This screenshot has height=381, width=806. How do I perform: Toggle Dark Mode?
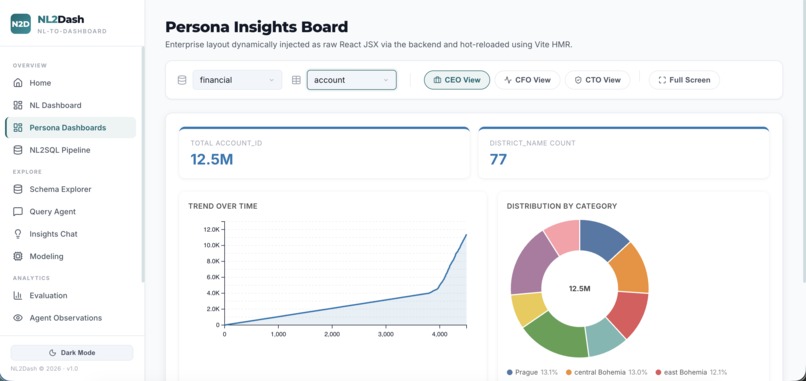pyautogui.click(x=72, y=353)
